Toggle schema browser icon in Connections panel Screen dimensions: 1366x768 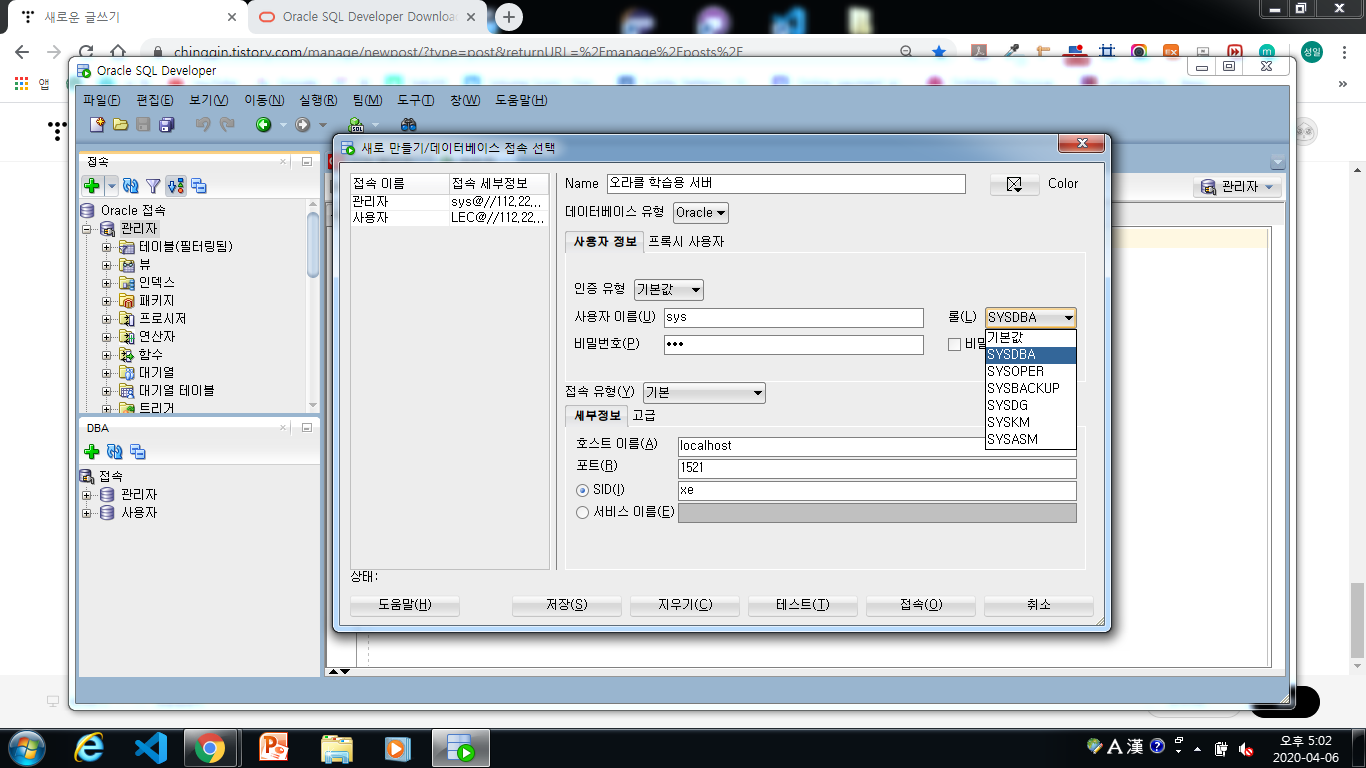point(176,185)
